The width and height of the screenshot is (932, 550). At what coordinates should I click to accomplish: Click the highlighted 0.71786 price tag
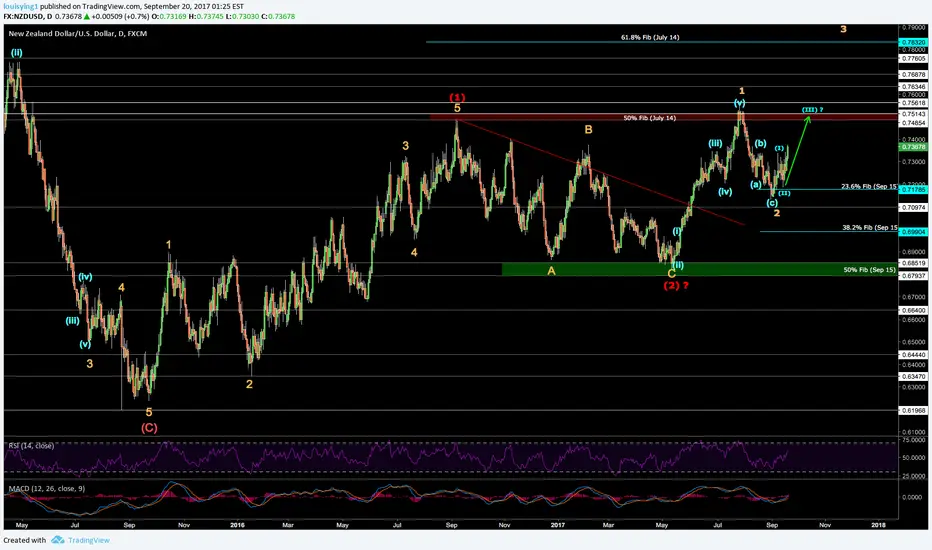point(914,190)
